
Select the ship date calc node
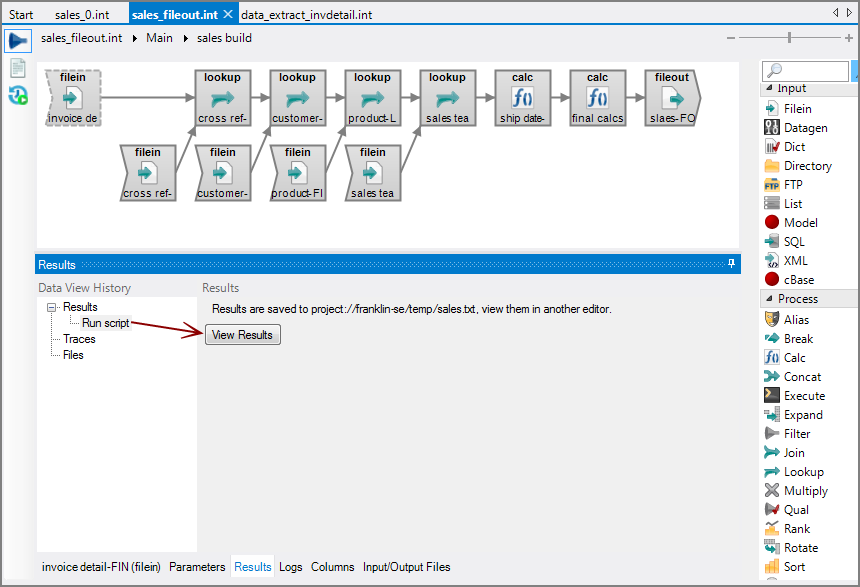[522, 98]
